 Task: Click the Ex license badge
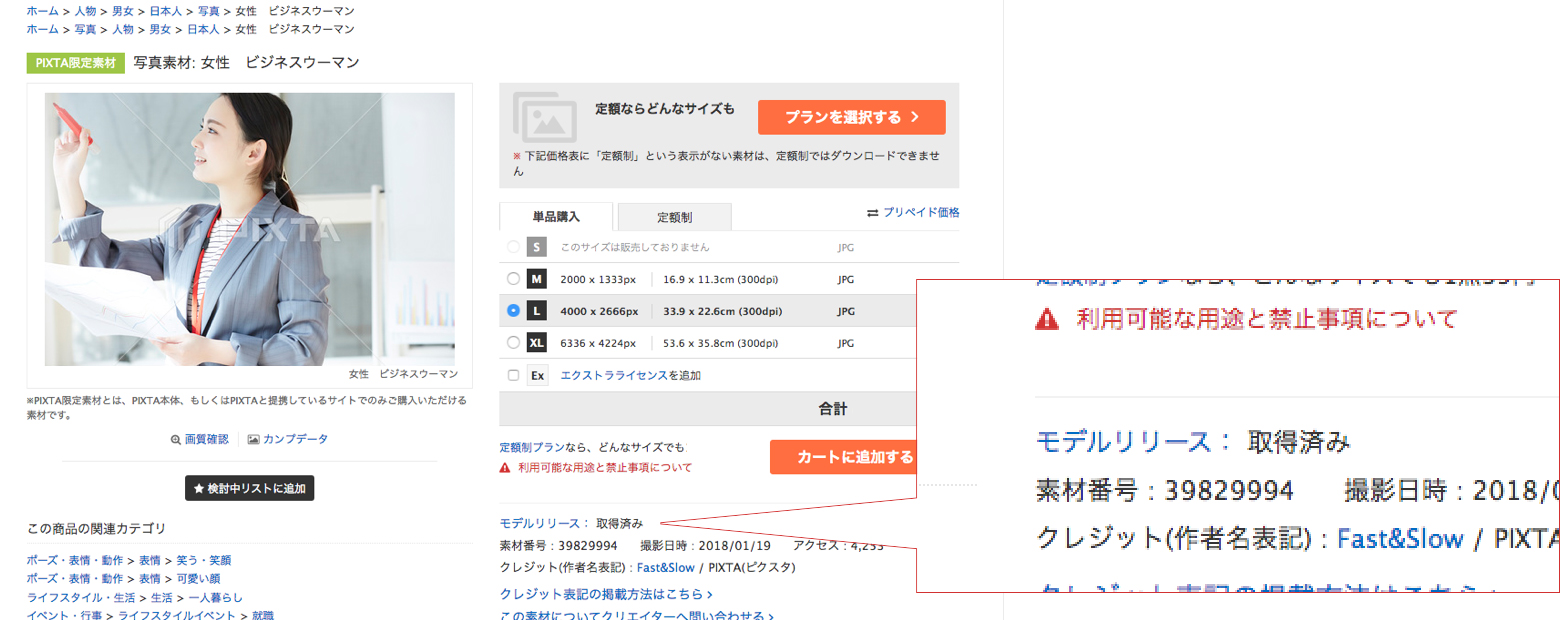tap(537, 375)
